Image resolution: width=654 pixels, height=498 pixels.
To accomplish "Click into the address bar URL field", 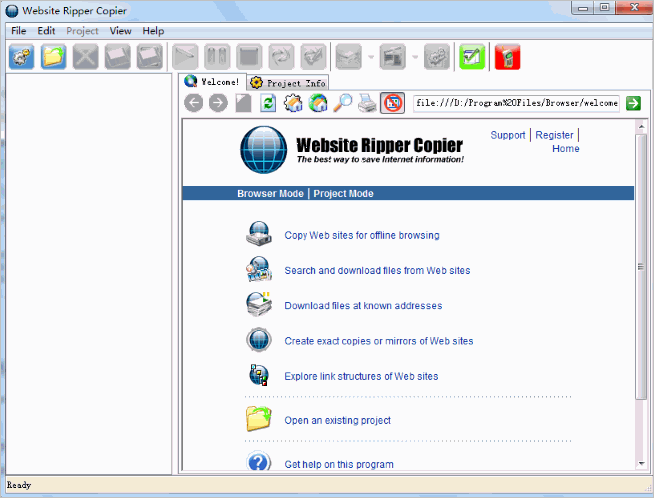I will [x=516, y=103].
